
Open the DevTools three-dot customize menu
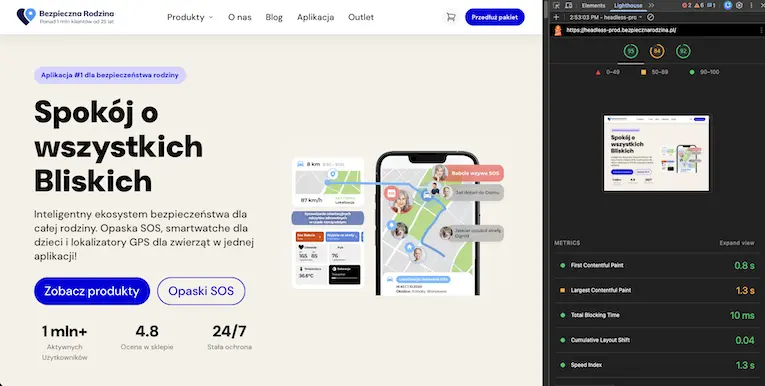751,5
